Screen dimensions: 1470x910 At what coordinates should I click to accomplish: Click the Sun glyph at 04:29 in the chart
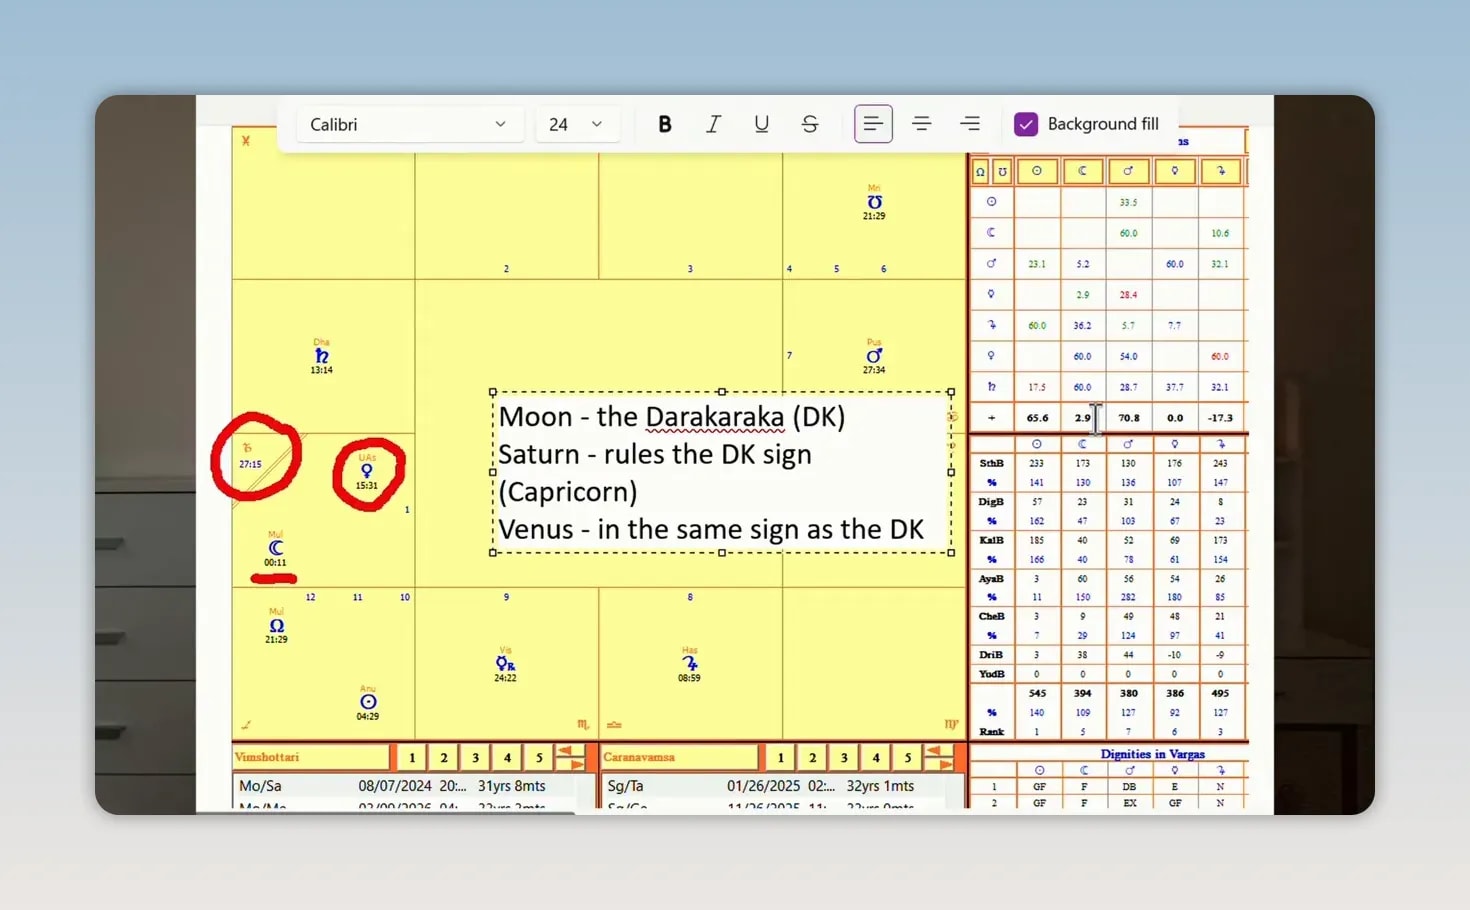(x=368, y=702)
